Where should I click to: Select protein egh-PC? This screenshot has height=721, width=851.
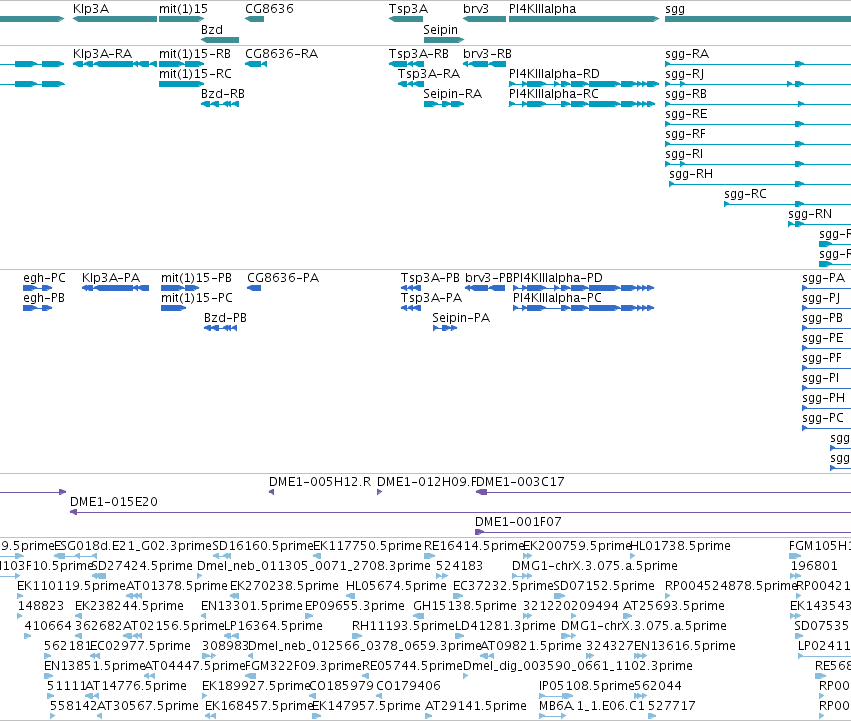tap(37, 288)
